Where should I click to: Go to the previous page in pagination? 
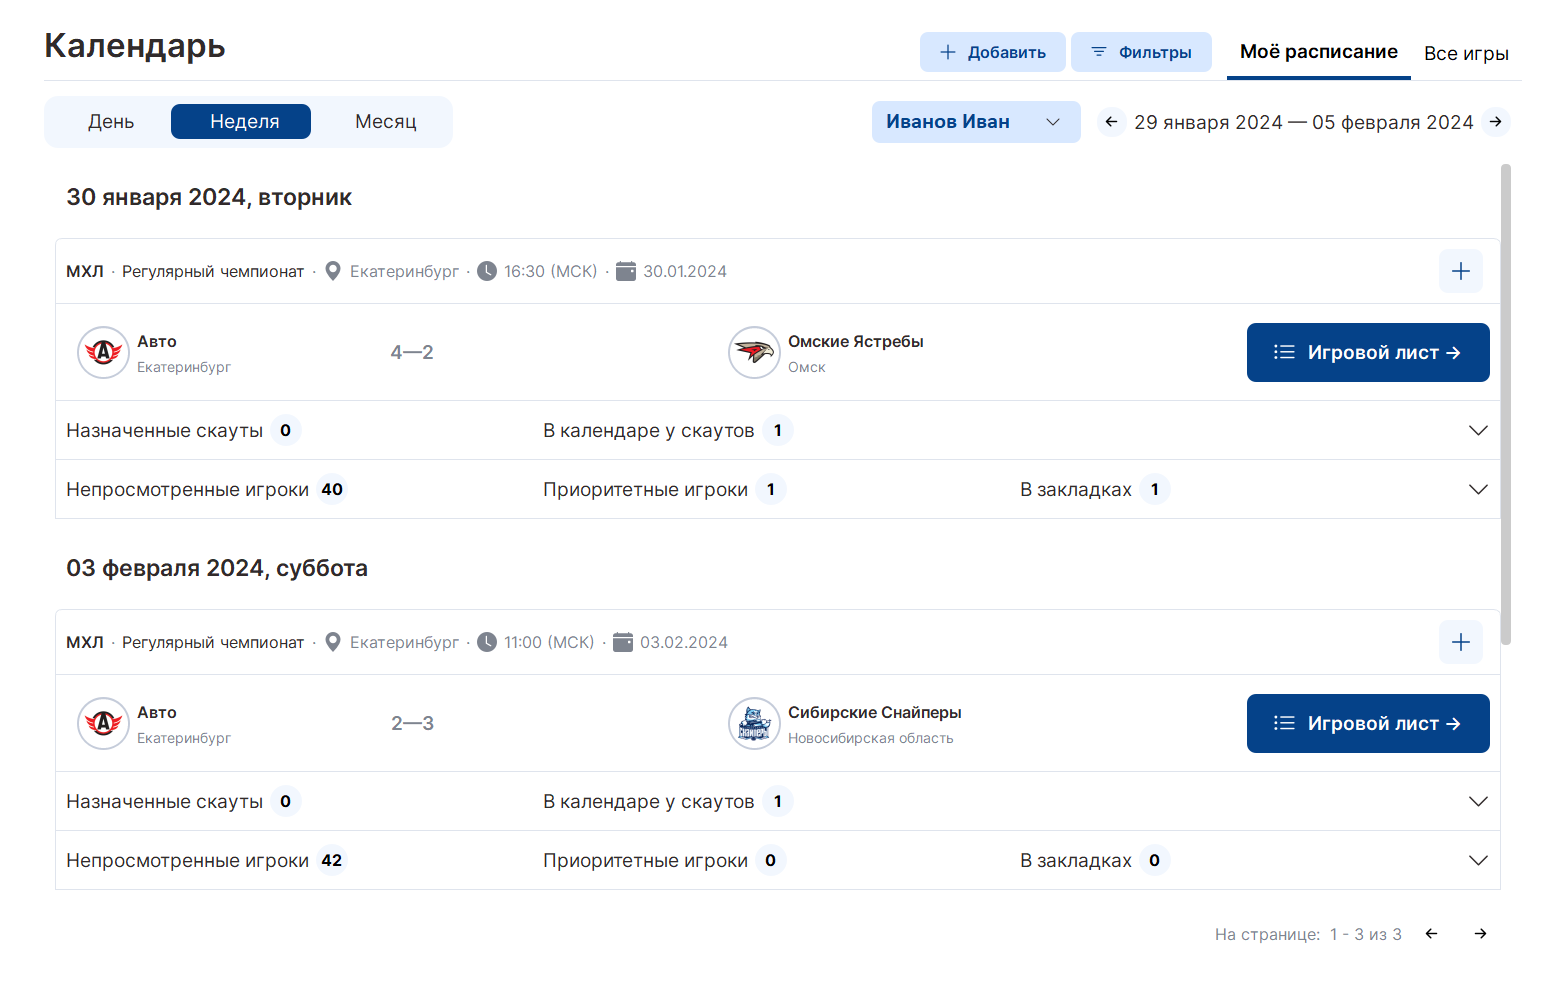[1431, 934]
